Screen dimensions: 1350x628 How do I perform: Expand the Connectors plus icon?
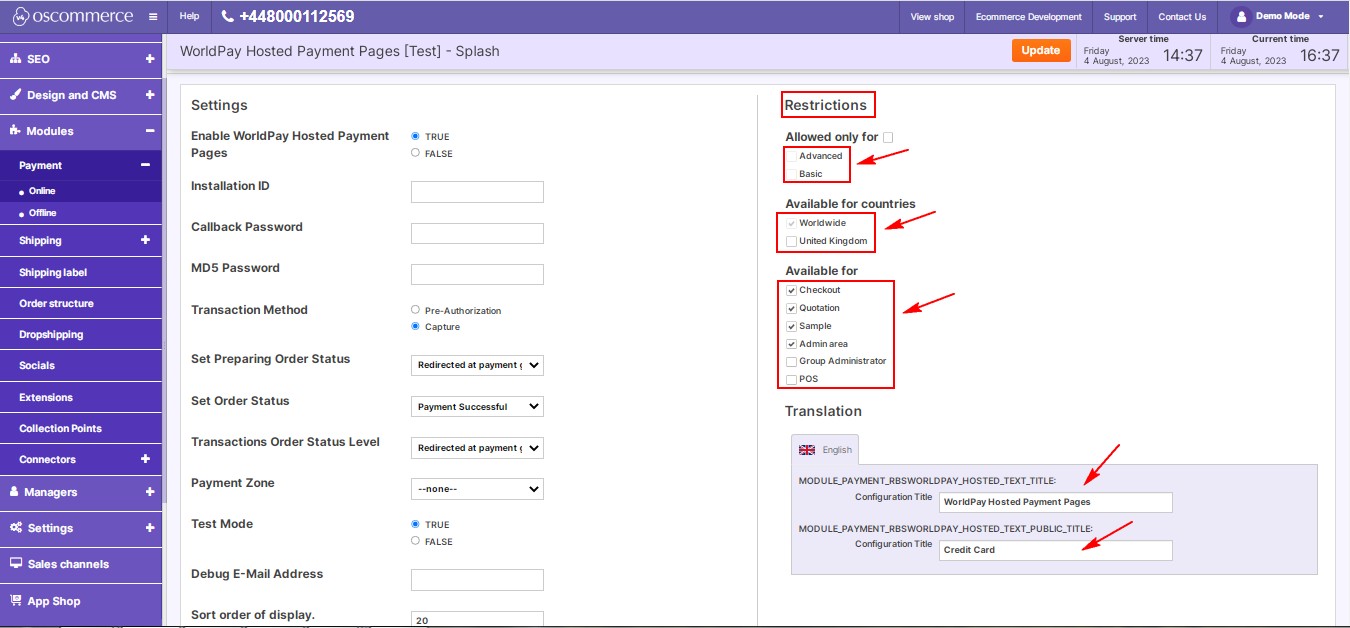coord(145,459)
